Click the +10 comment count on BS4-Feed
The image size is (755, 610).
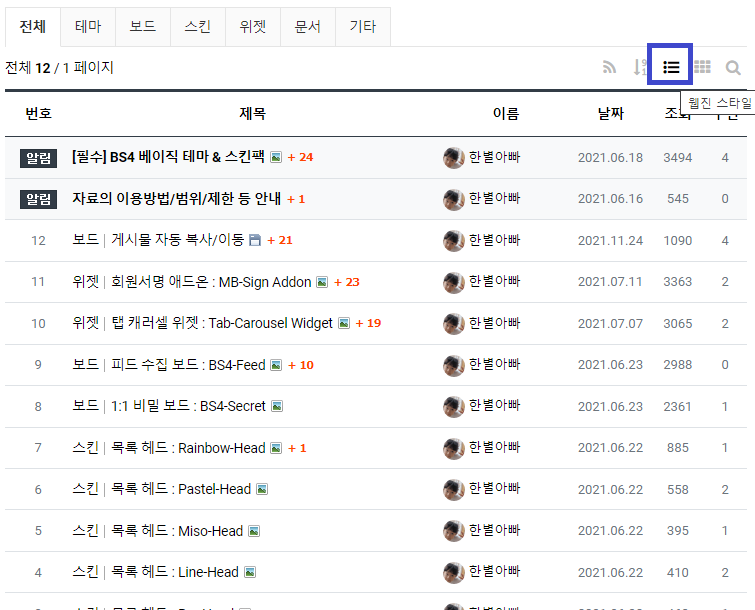click(300, 365)
